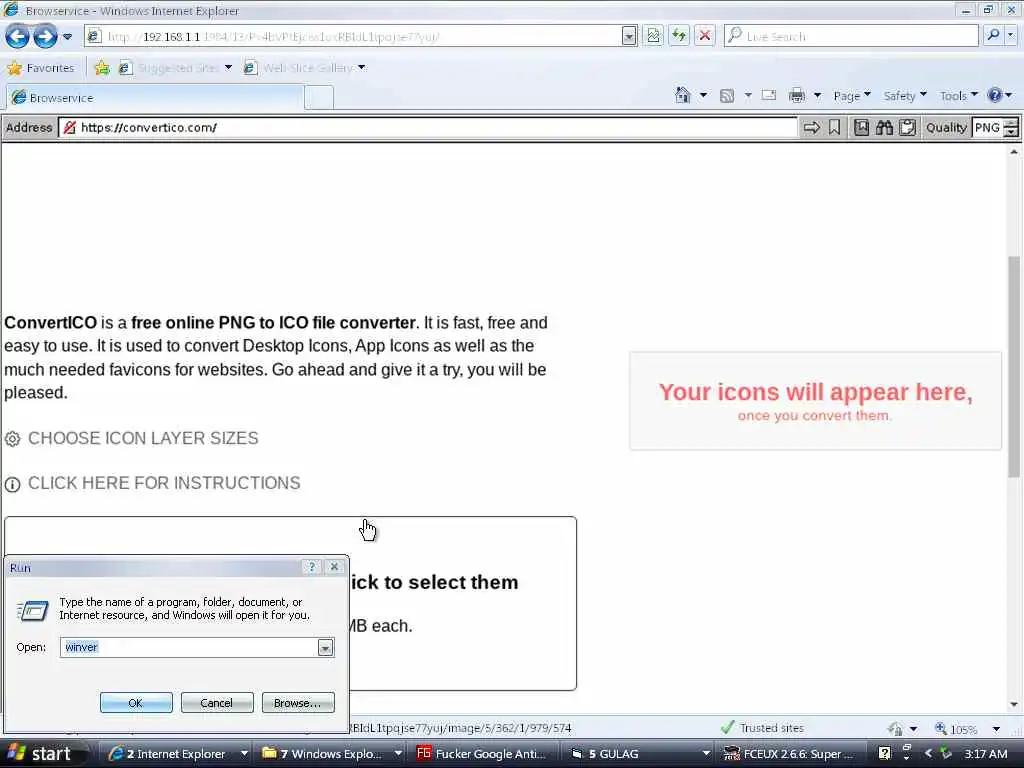
Task: Open Web Slice Gallery favorites link
Action: pyautogui.click(x=305, y=68)
